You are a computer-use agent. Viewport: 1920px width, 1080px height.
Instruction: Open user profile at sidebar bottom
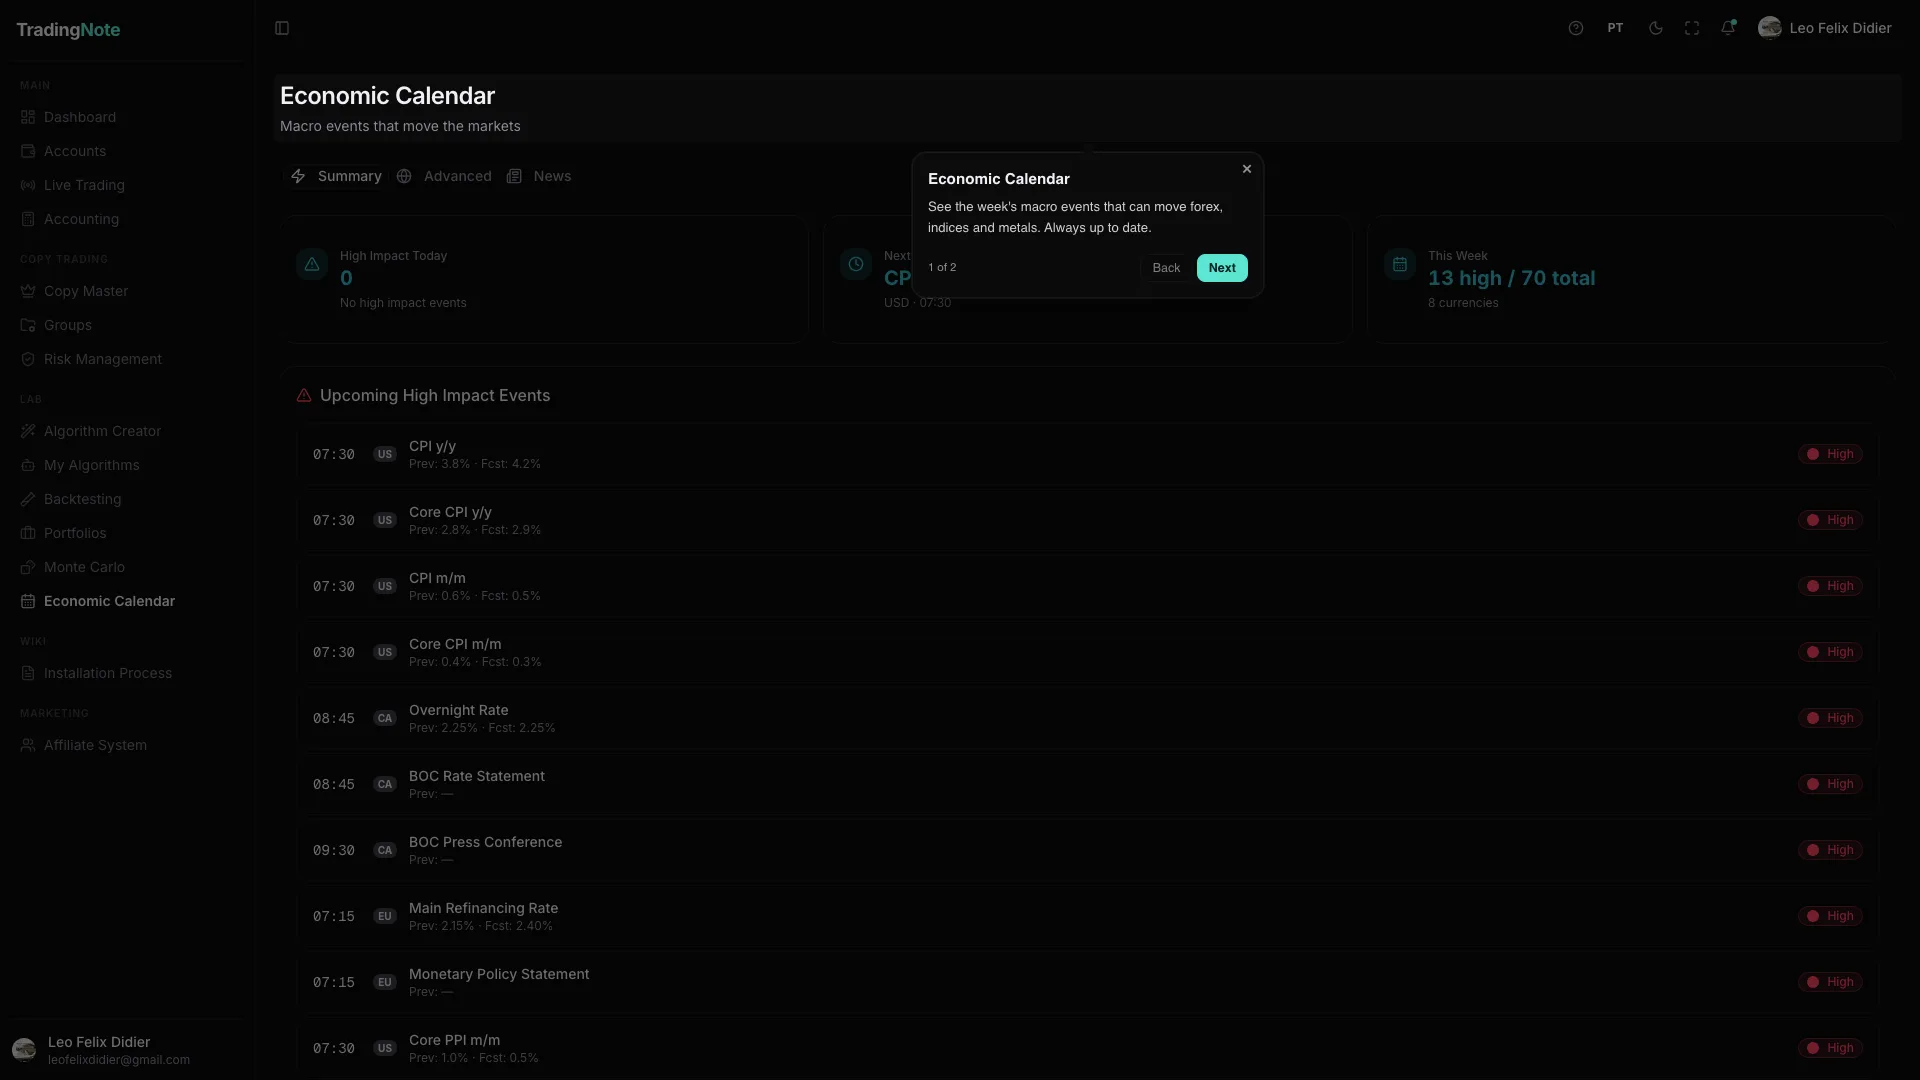126,1050
